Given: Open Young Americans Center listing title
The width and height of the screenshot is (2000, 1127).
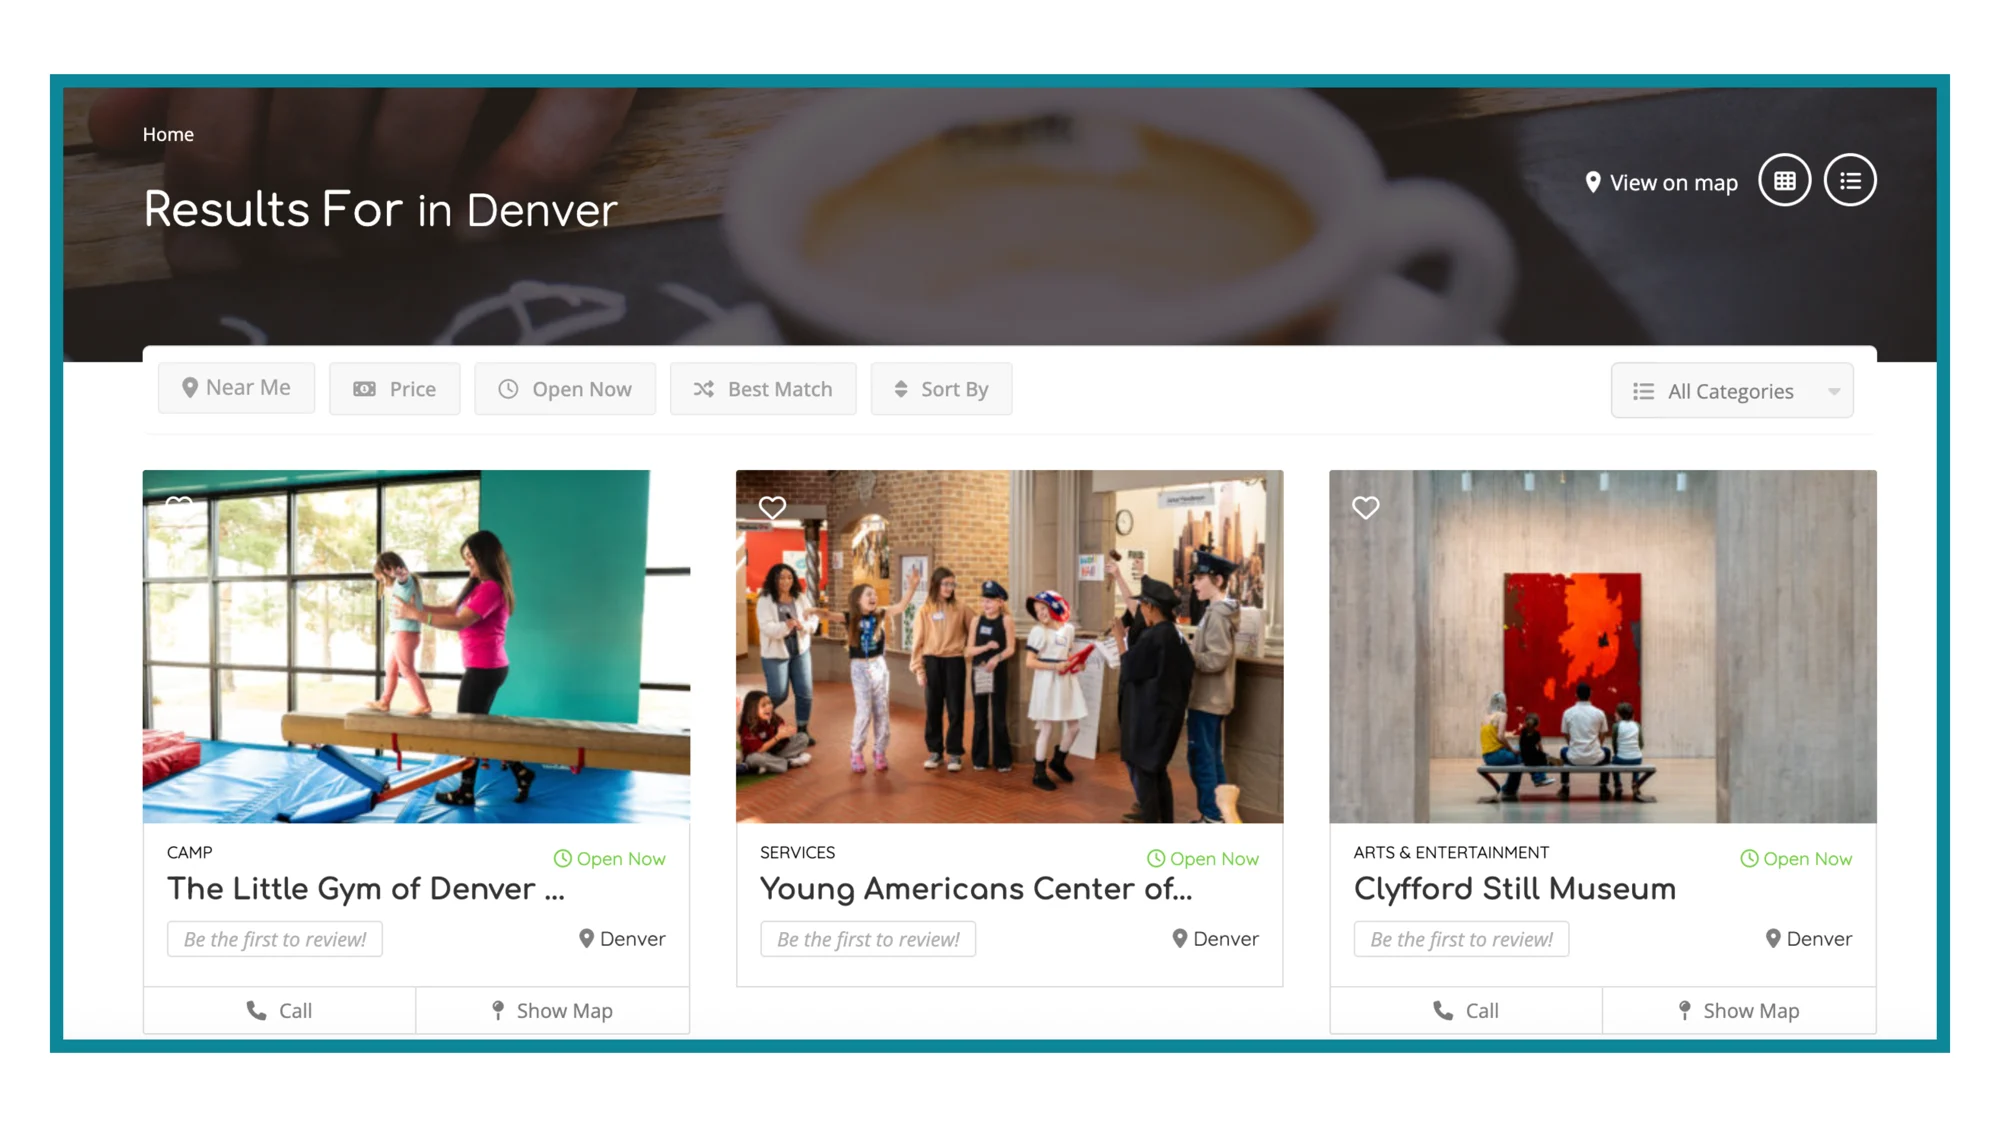Looking at the screenshot, I should (x=976, y=888).
